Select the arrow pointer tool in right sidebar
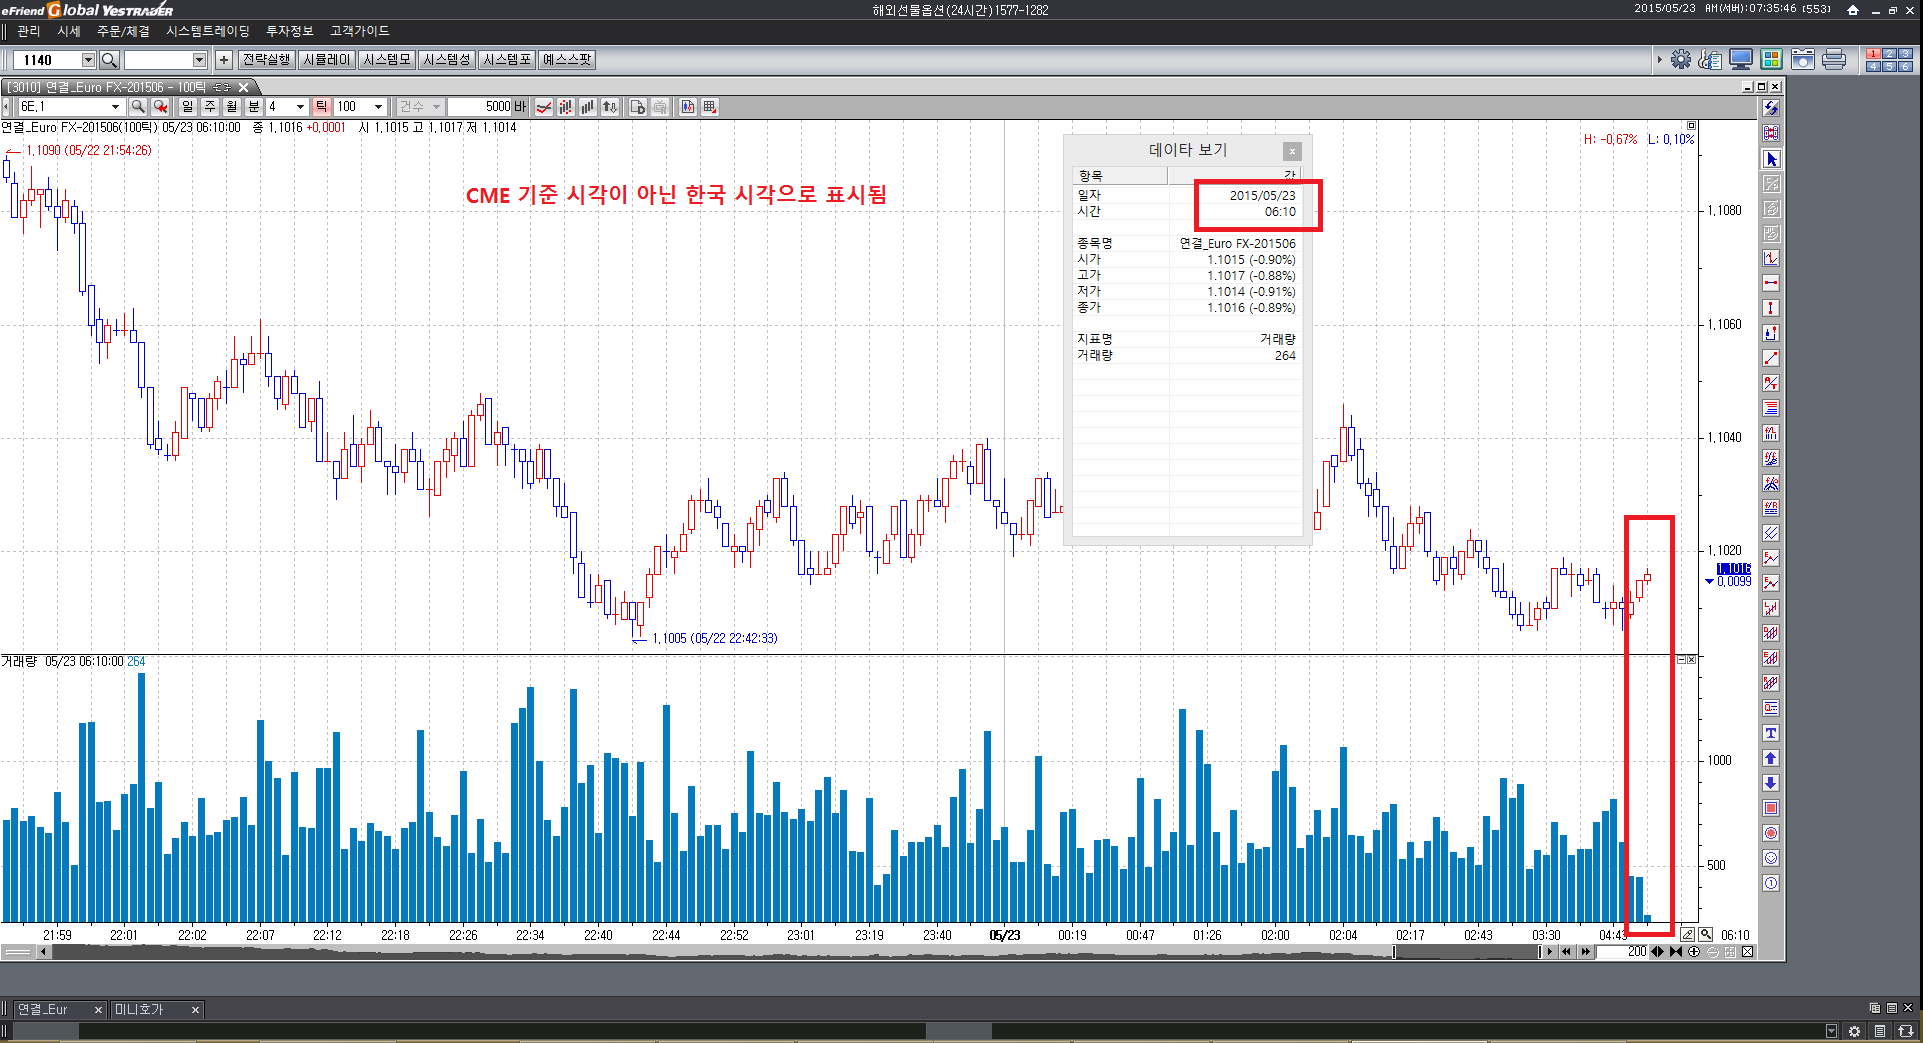The height and width of the screenshot is (1043, 1923). point(1771,159)
